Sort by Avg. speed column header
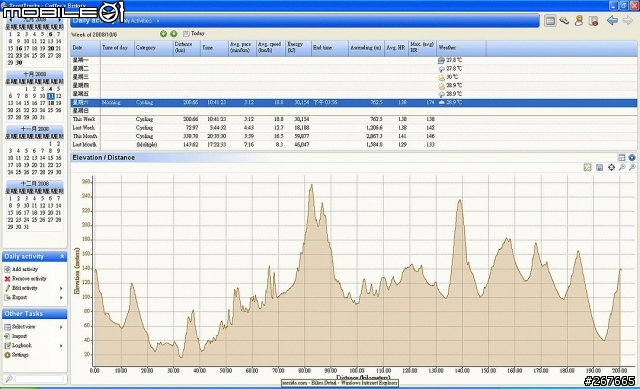Image resolution: width=640 pixels, height=389 pixels. coord(271,48)
